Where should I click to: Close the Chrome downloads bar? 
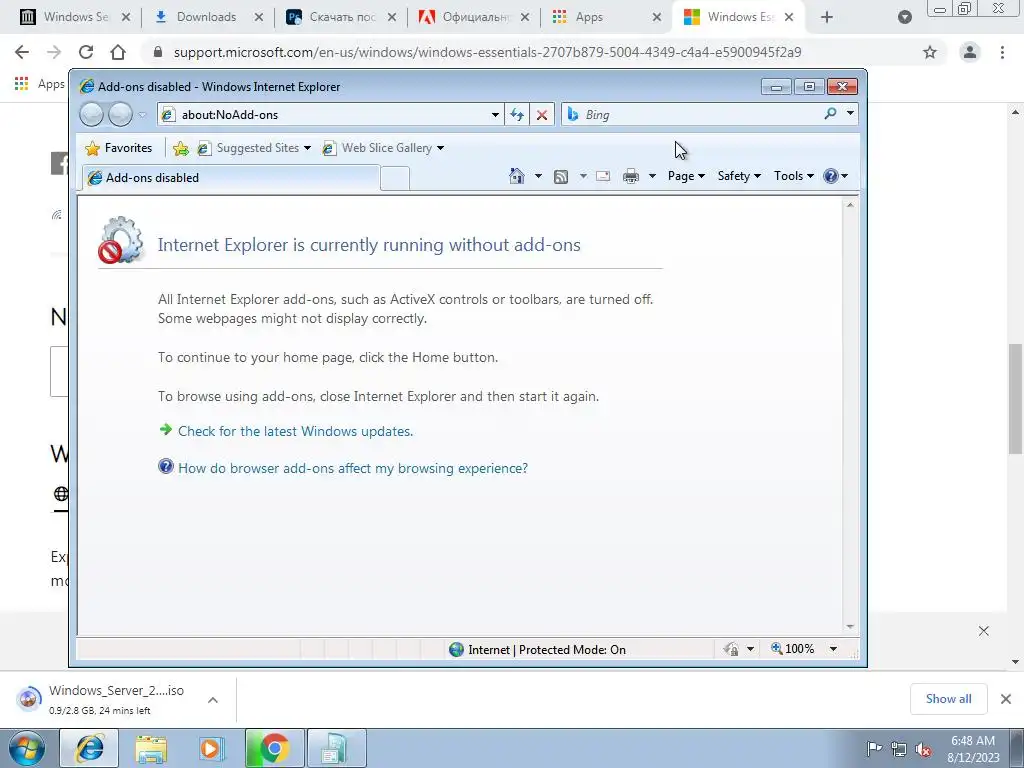[1006, 699]
